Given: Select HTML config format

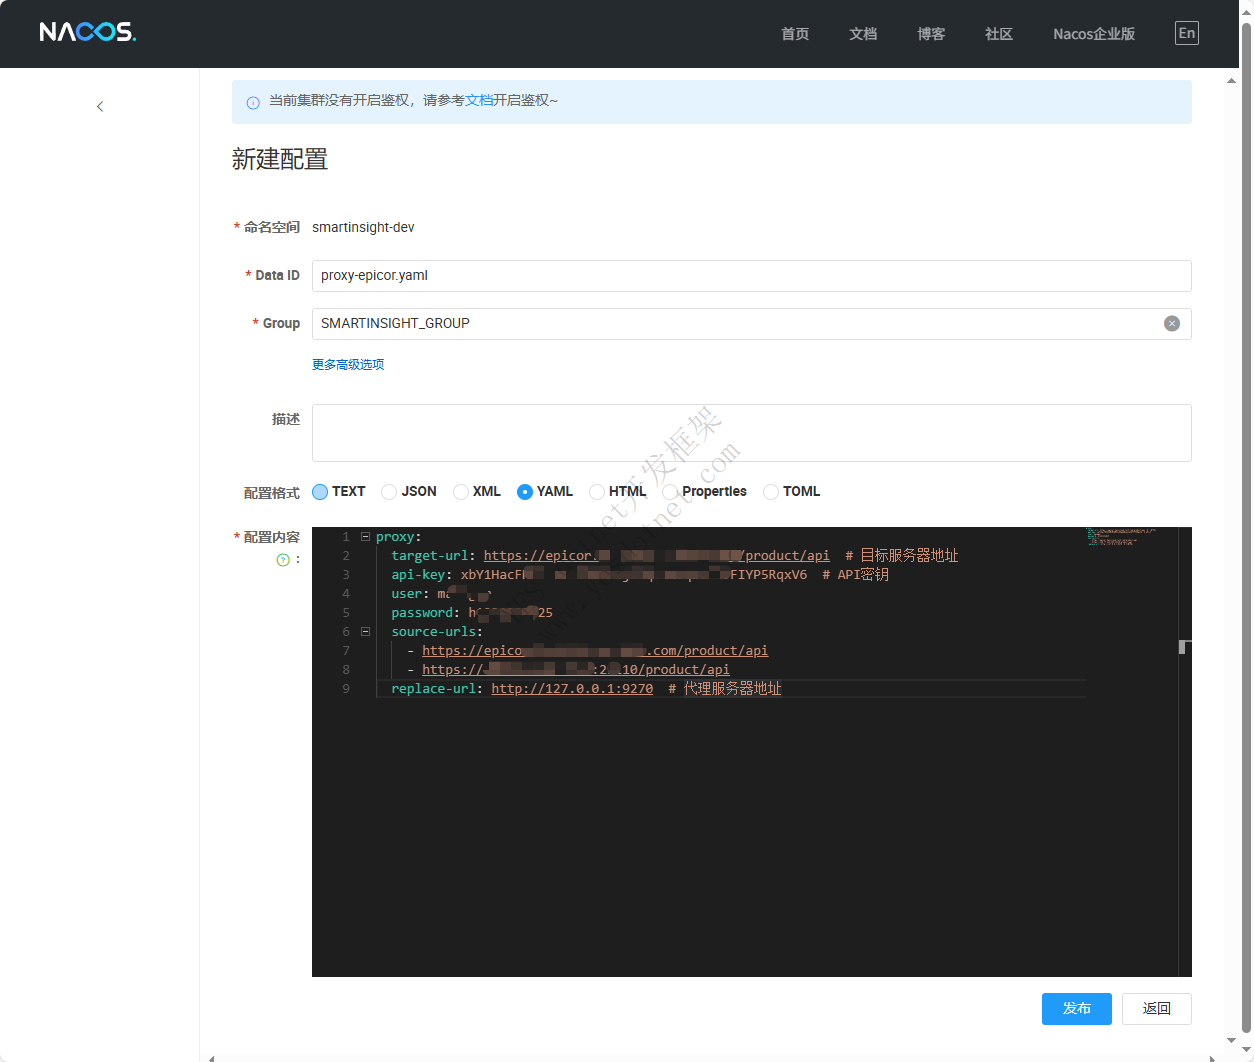Looking at the screenshot, I should click(x=597, y=492).
